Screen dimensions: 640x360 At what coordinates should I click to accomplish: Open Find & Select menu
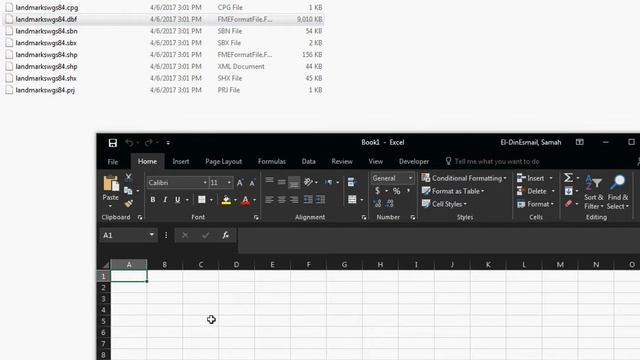[618, 192]
